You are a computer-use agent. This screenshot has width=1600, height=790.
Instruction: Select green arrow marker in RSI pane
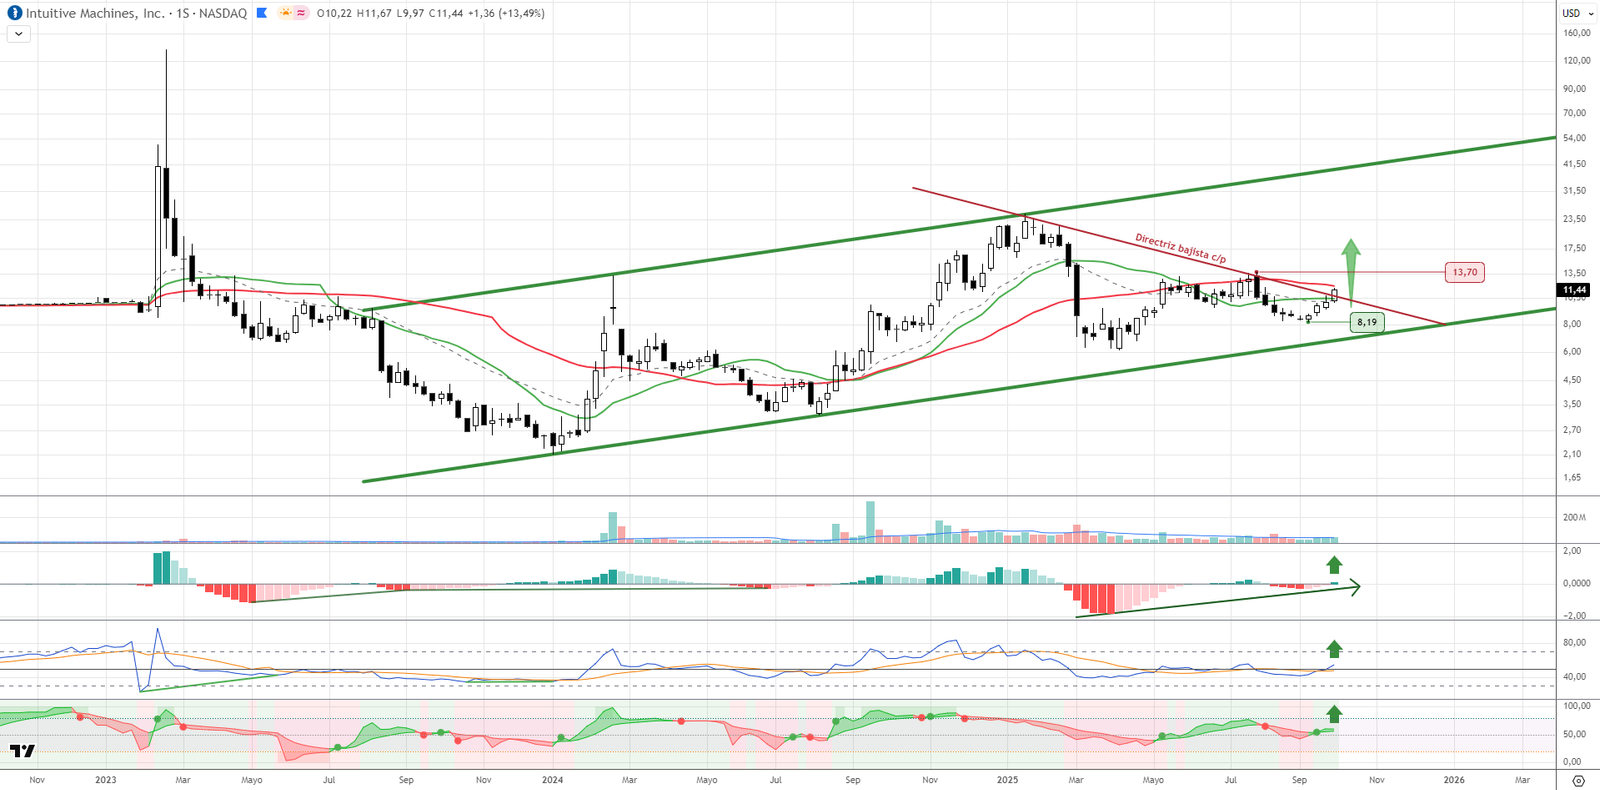[1334, 649]
